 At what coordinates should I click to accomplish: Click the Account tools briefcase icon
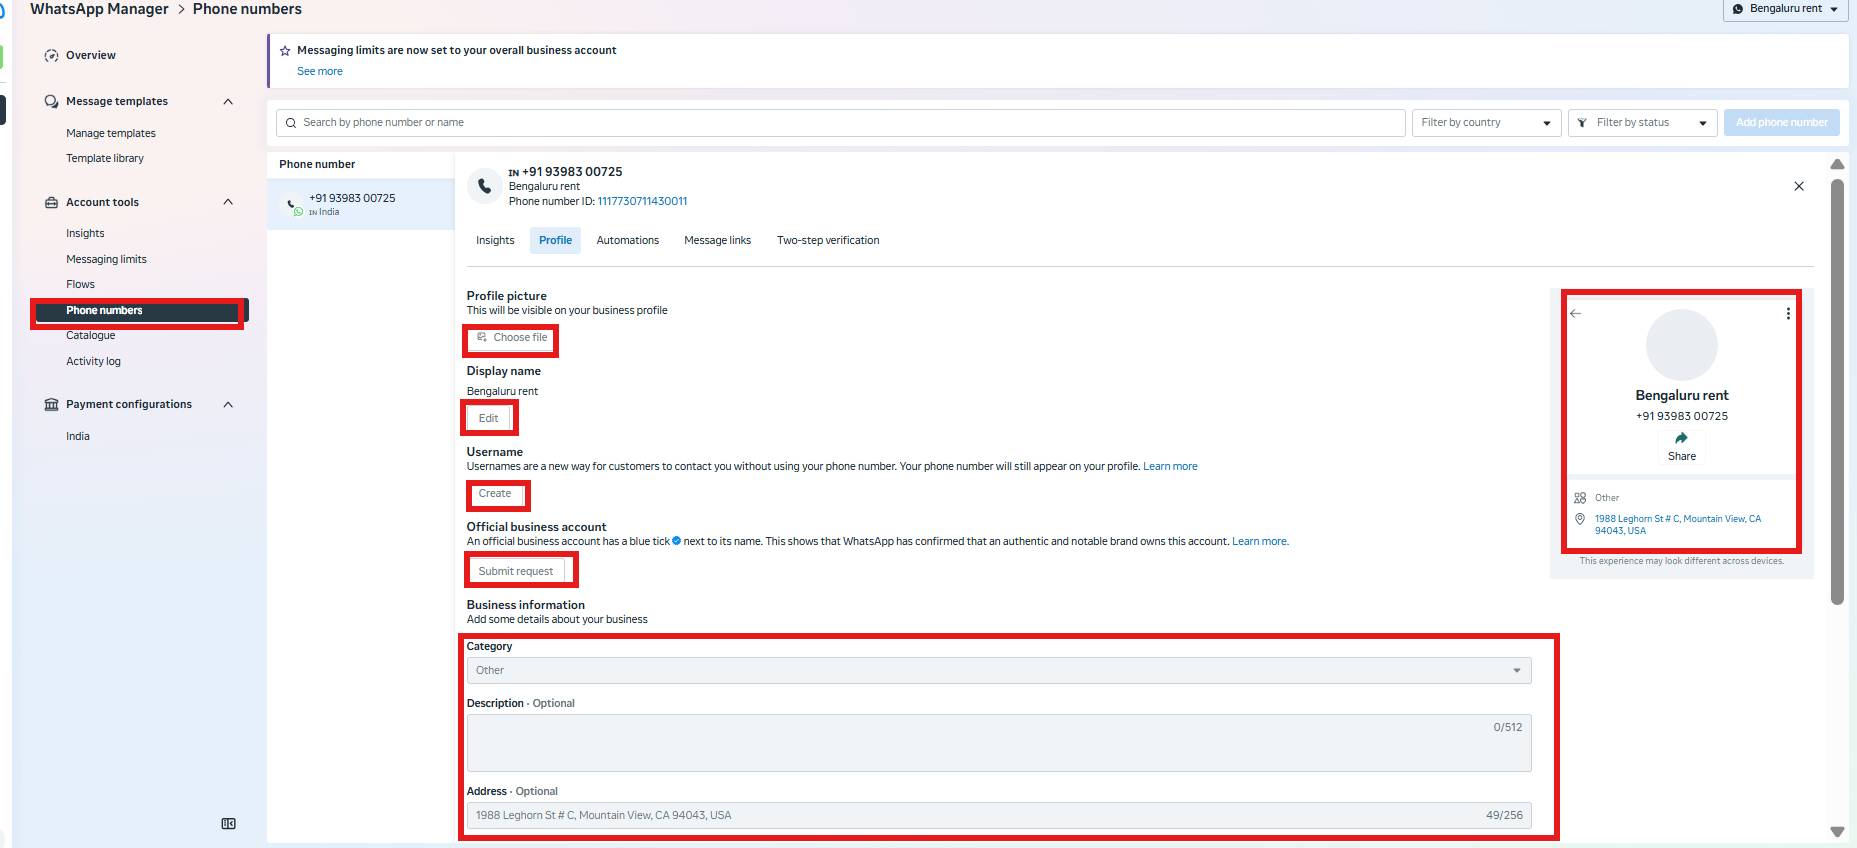pos(51,202)
